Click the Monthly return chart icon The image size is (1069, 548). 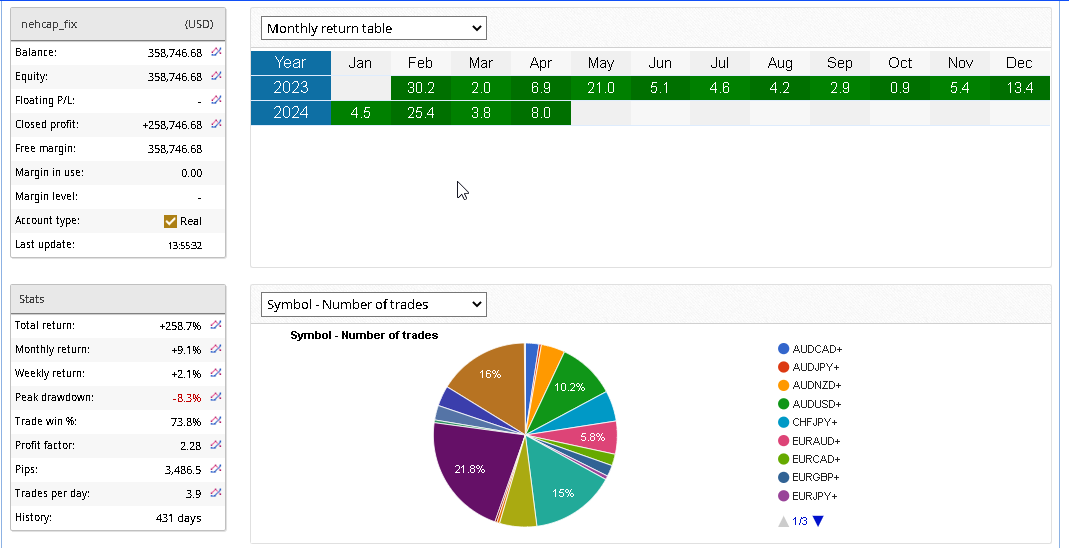pos(216,349)
